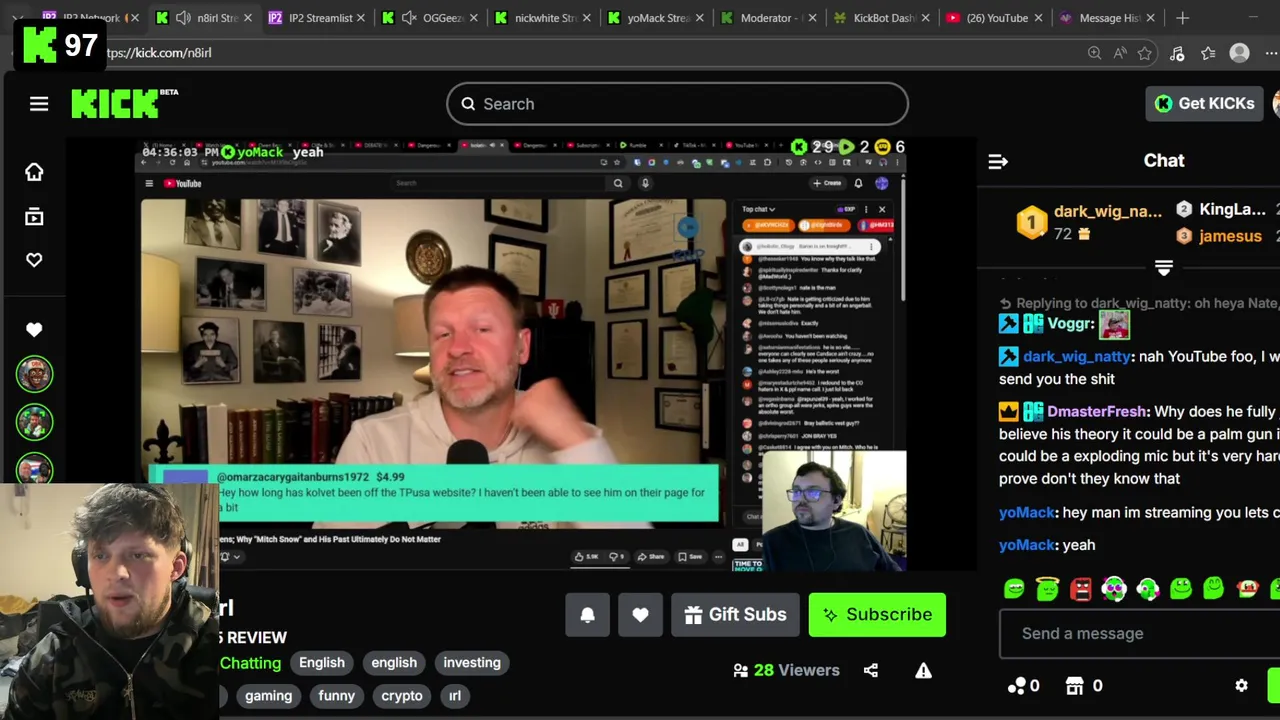This screenshot has width=1280, height=720.
Task: Open the Kick sidebar hamburger menu
Action: tap(39, 104)
